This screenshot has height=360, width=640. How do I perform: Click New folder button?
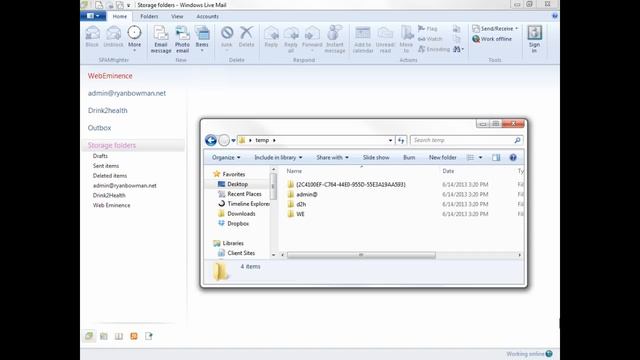(x=442, y=157)
